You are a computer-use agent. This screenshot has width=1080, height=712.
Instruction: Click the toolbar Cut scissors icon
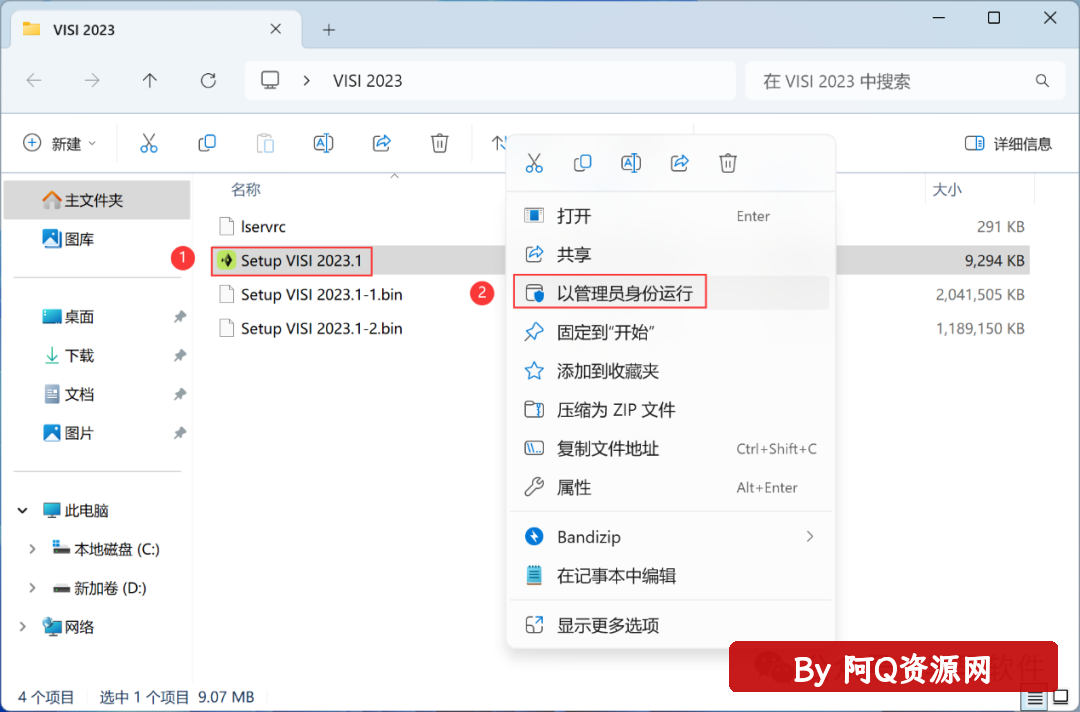click(x=149, y=143)
